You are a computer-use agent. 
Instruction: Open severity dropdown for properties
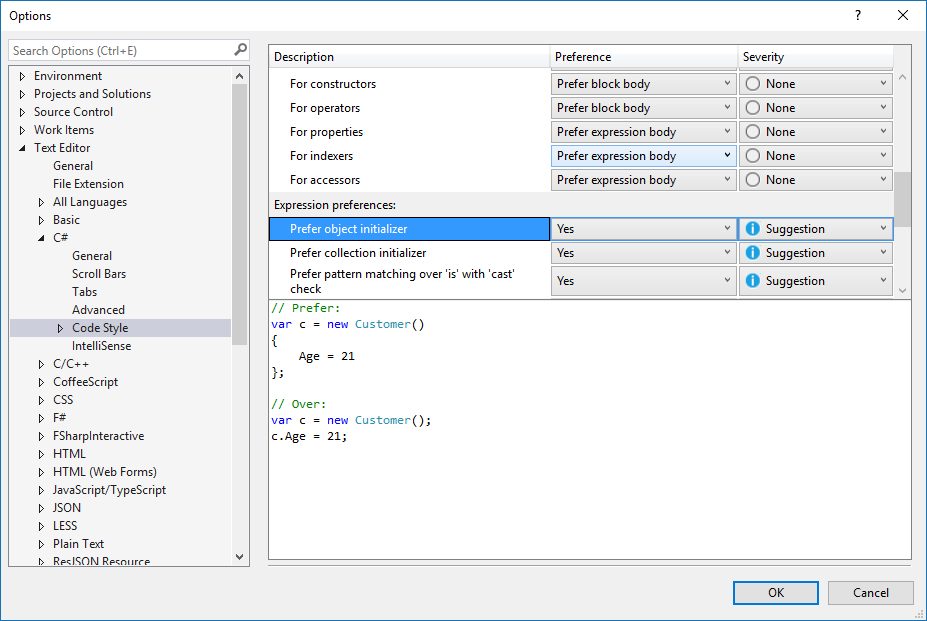(x=883, y=132)
